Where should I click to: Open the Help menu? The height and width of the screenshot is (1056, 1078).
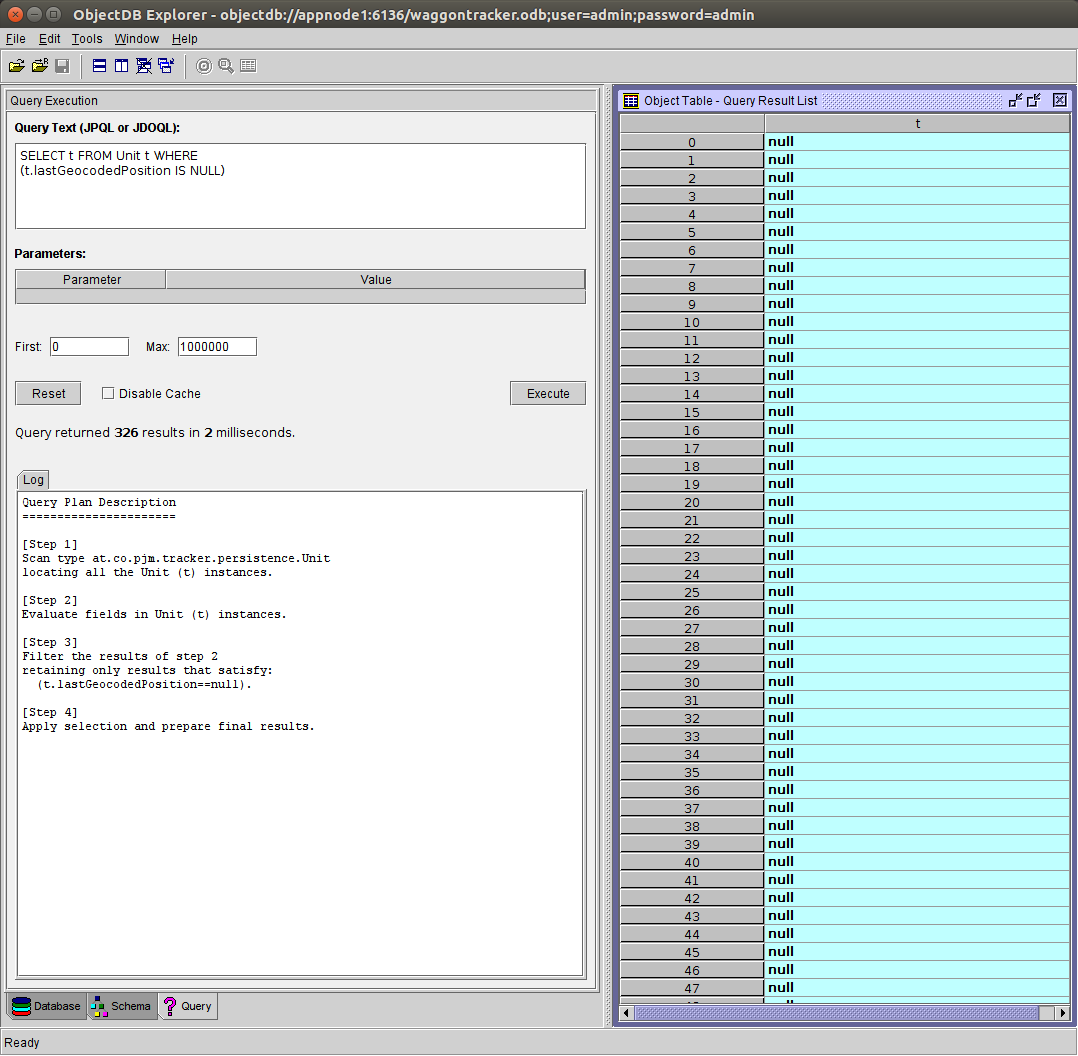click(x=184, y=39)
